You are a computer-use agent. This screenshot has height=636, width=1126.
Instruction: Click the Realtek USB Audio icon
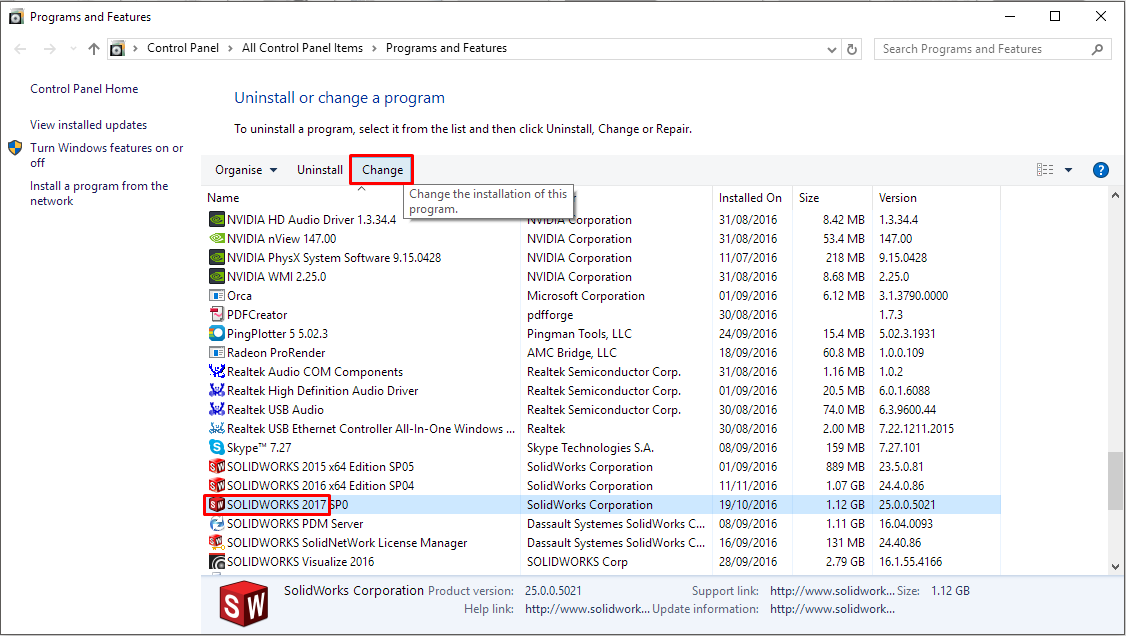[216, 410]
